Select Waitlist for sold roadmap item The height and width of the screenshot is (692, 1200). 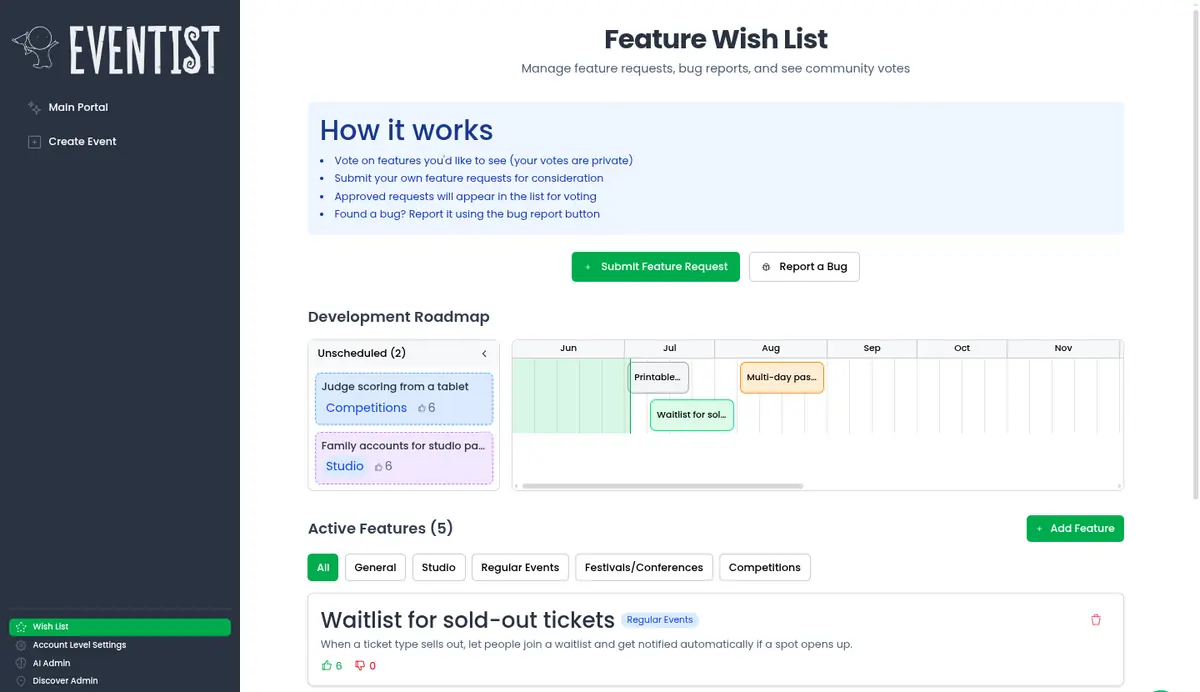tap(692, 415)
